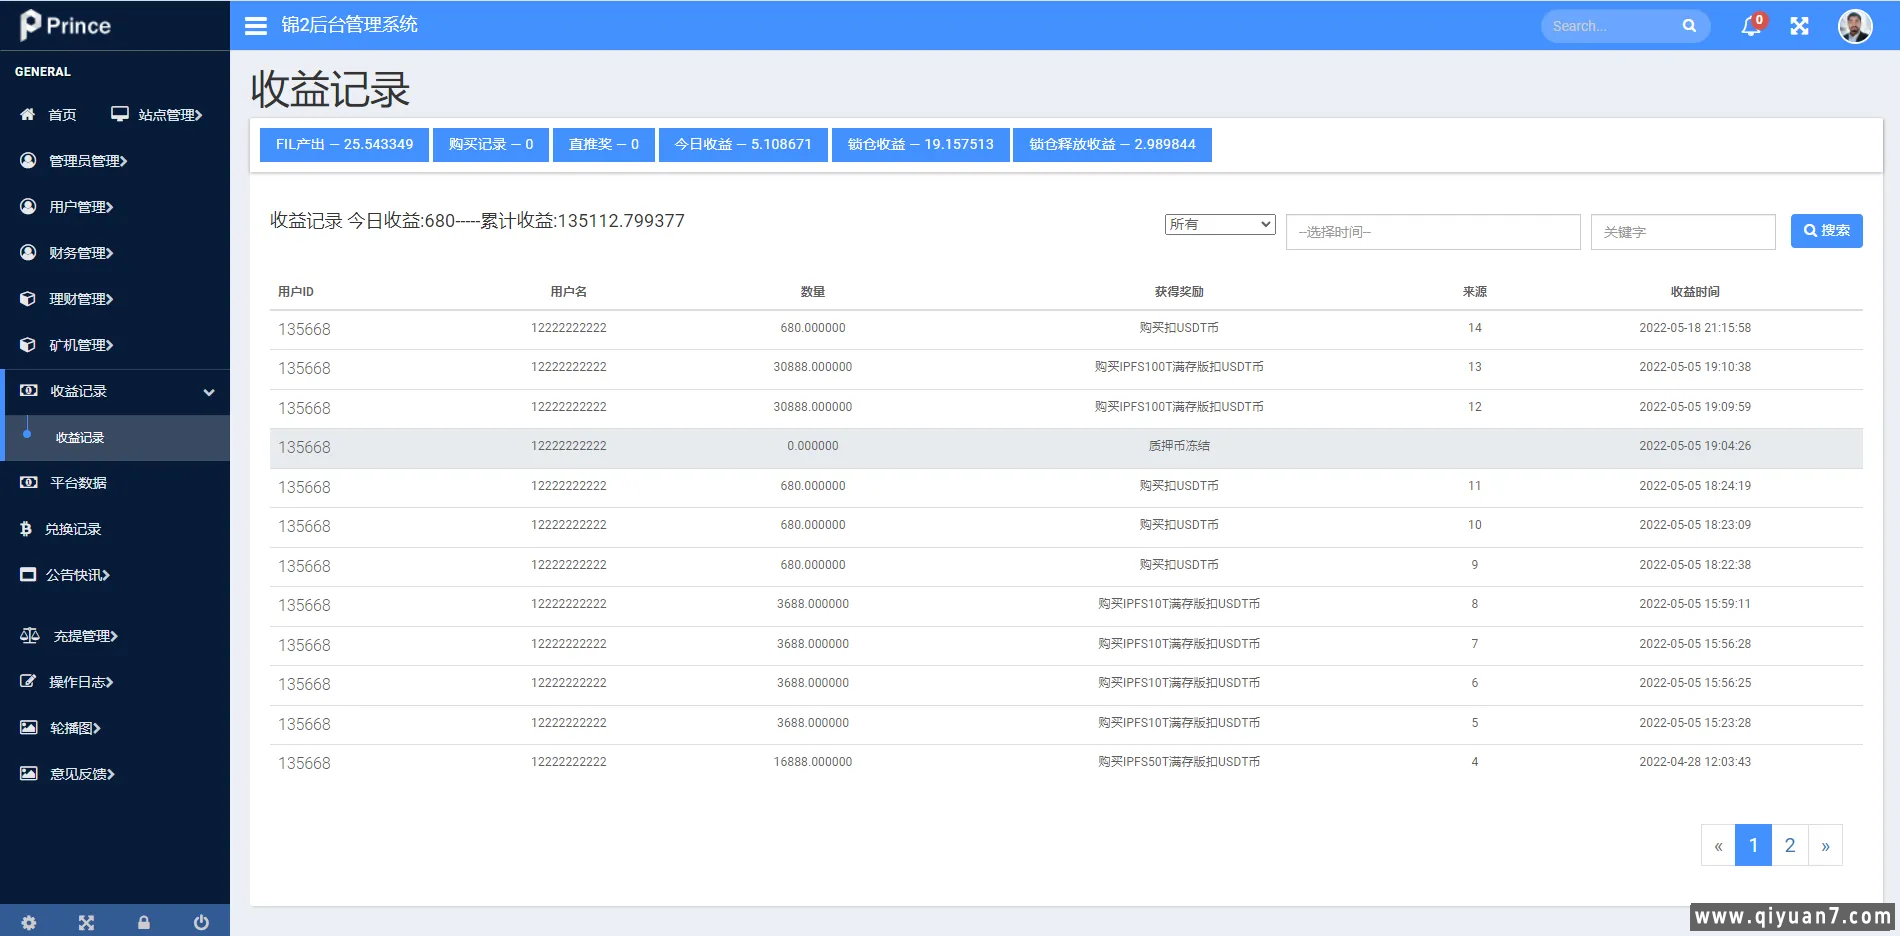Open settings gear at sidebar bottom
The width and height of the screenshot is (1900, 936).
coord(29,922)
